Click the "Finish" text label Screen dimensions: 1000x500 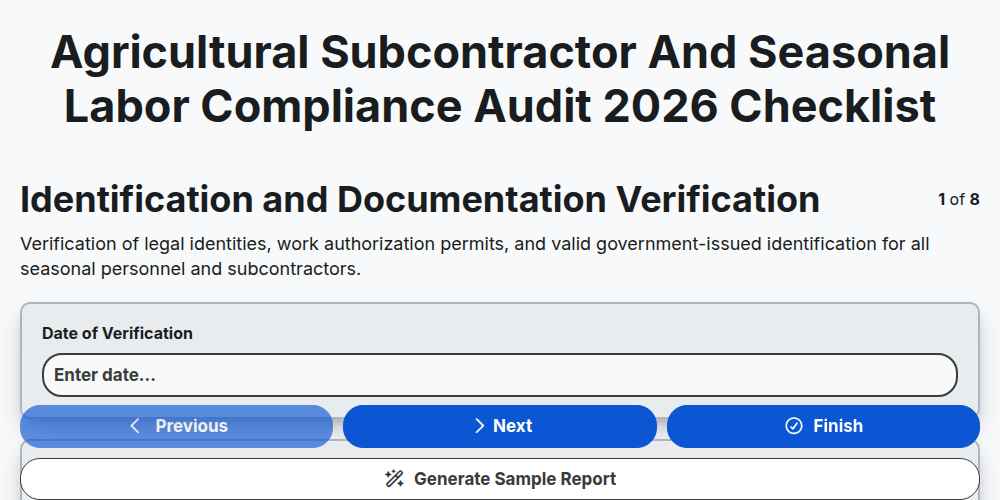838,426
